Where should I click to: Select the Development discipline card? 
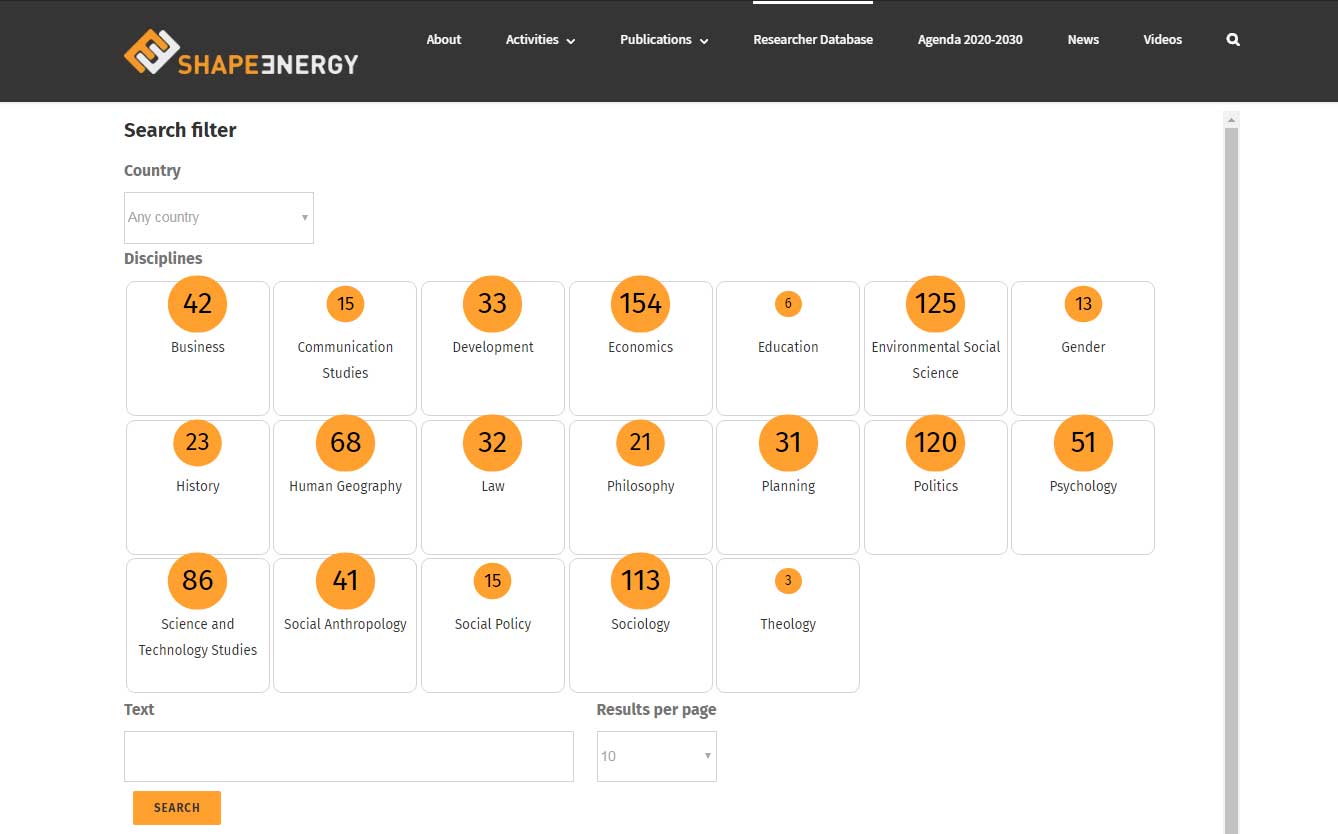click(493, 348)
